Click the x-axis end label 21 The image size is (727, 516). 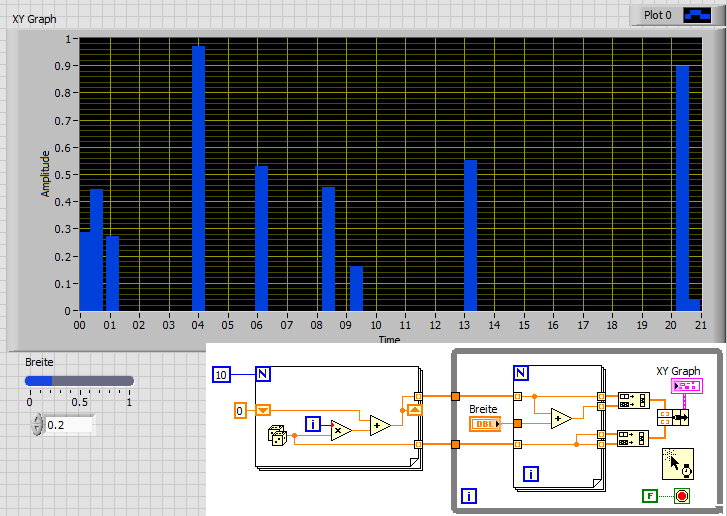(701, 325)
